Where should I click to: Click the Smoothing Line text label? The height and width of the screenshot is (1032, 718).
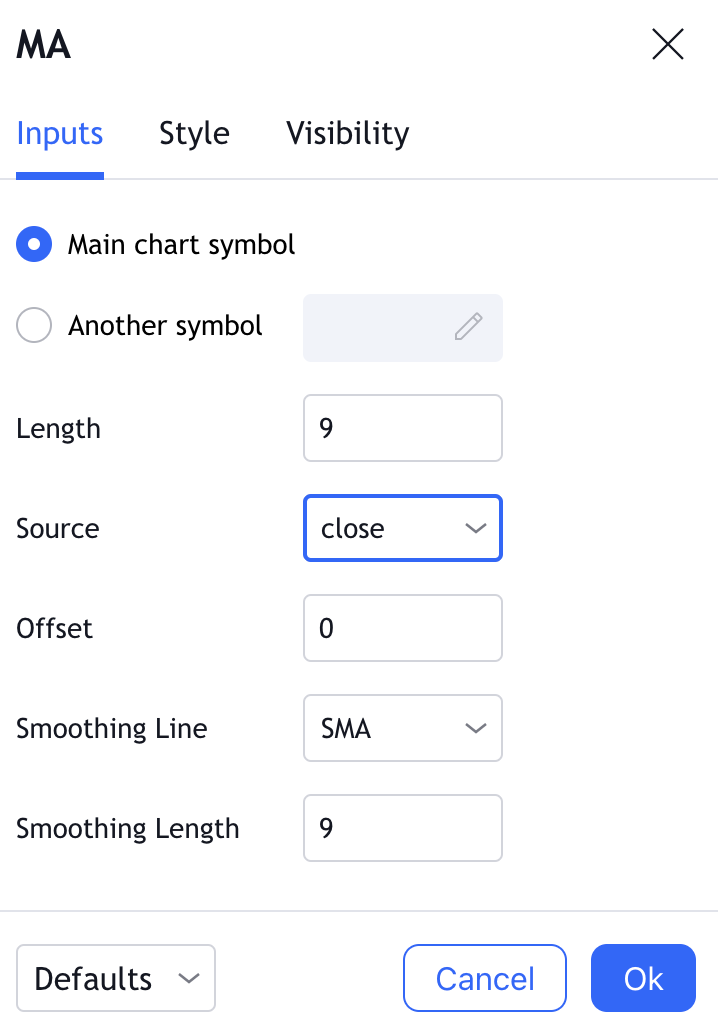(x=112, y=729)
